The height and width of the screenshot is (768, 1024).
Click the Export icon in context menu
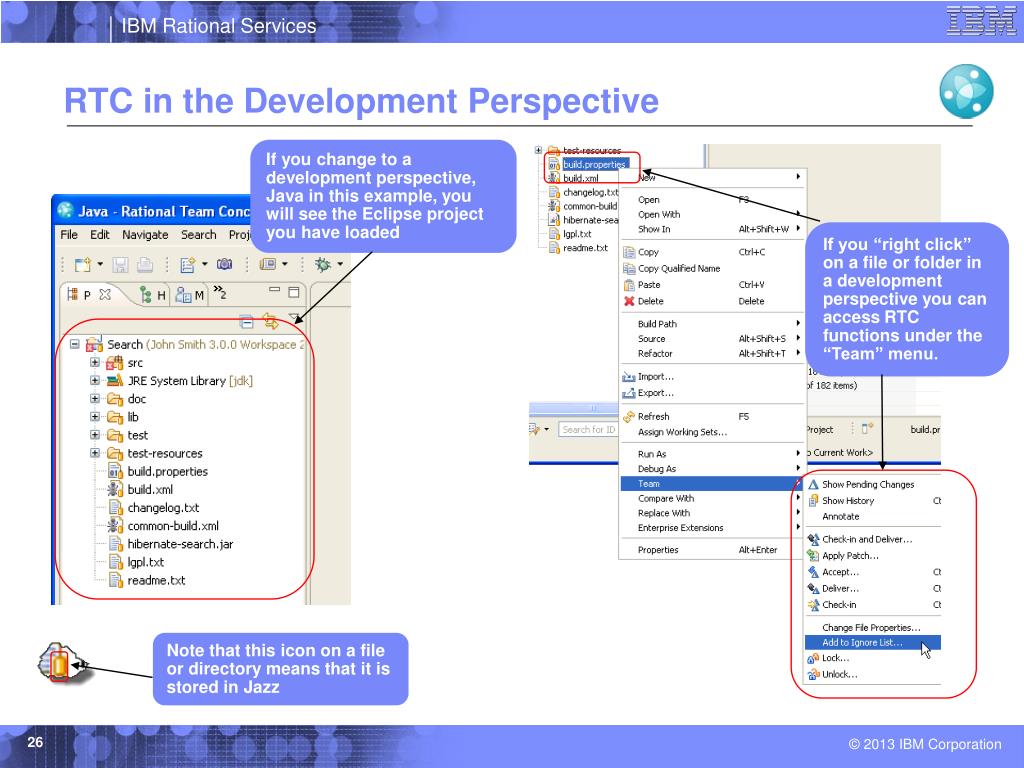[x=629, y=393]
